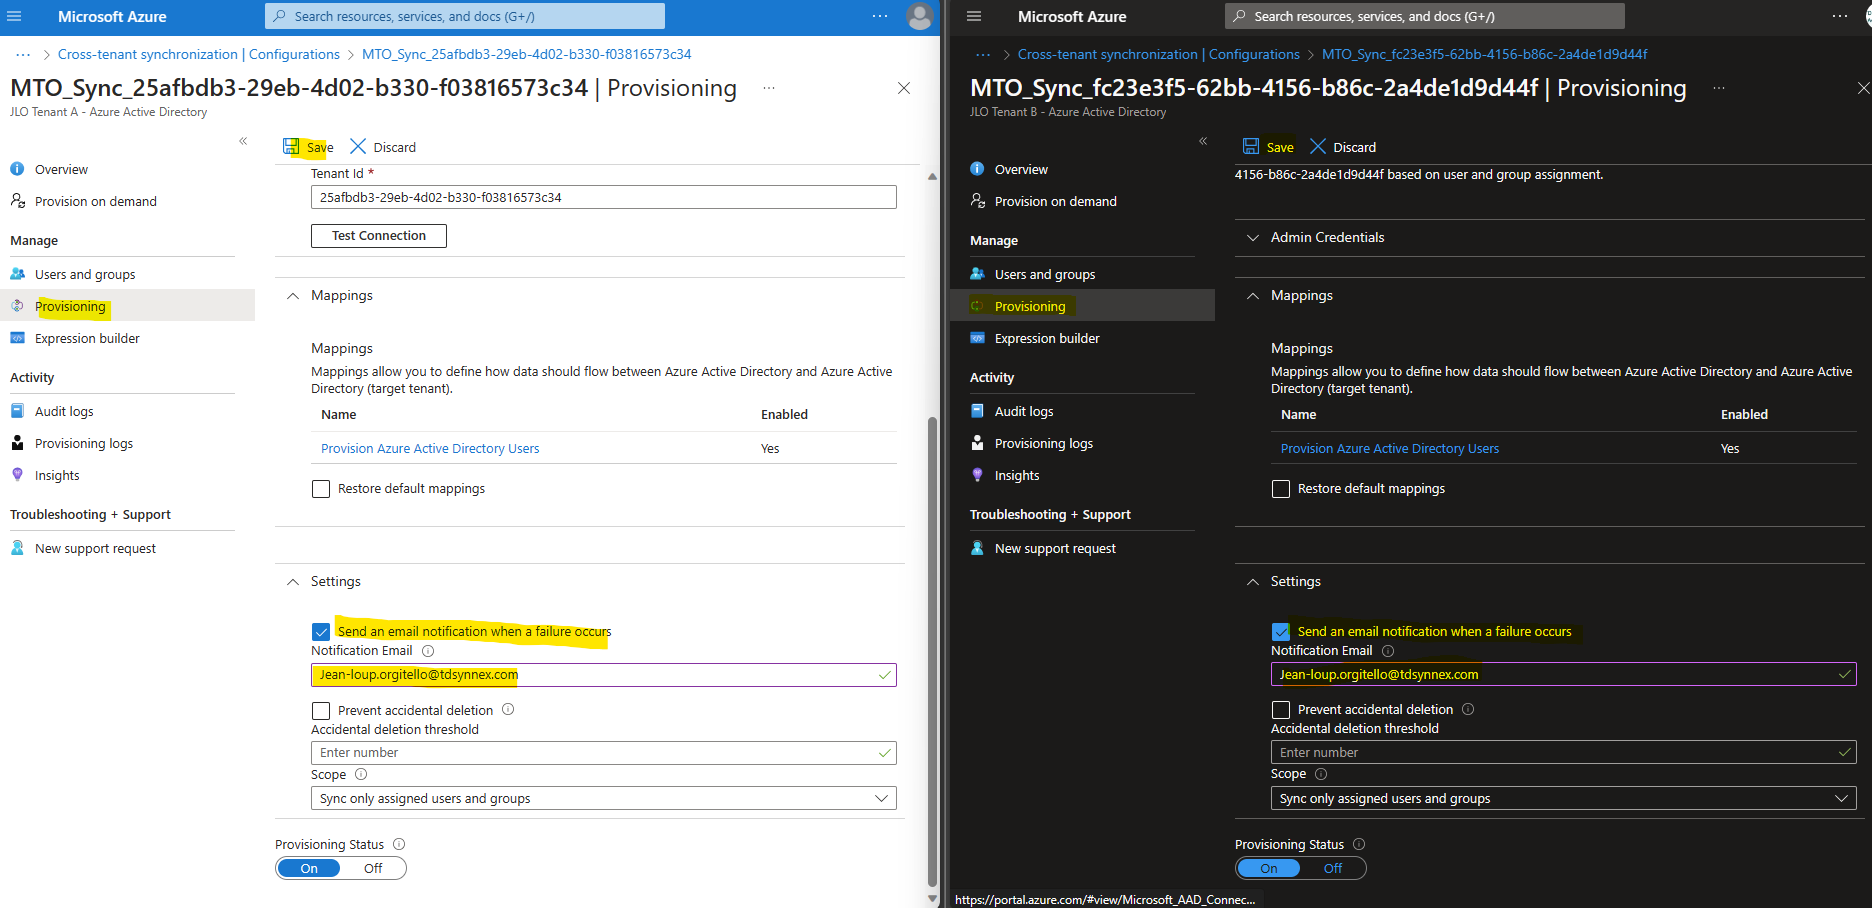
Task: Click info icon next to Notification Email, Tenant A
Action: click(x=428, y=651)
